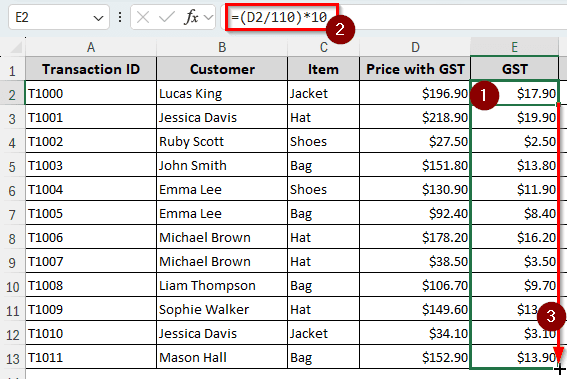Select cell containing T1006

click(x=91, y=237)
